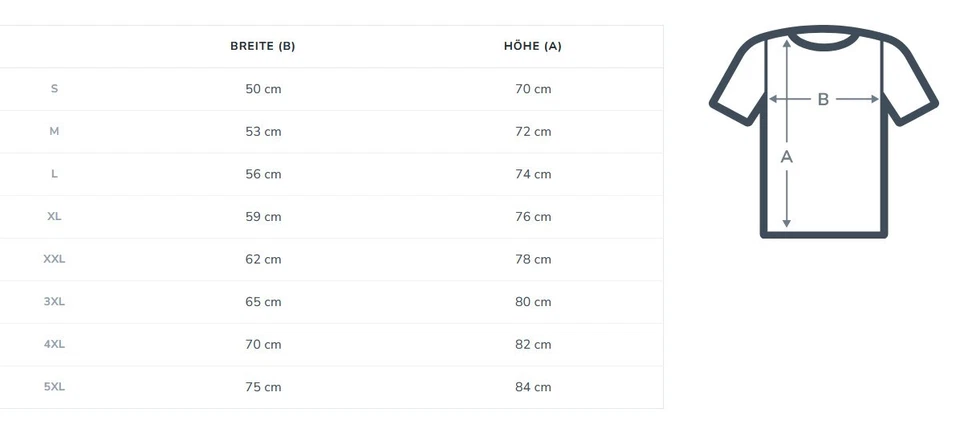The width and height of the screenshot is (960, 429).
Task: Select the 5XL size row label
Action: pyautogui.click(x=54, y=386)
